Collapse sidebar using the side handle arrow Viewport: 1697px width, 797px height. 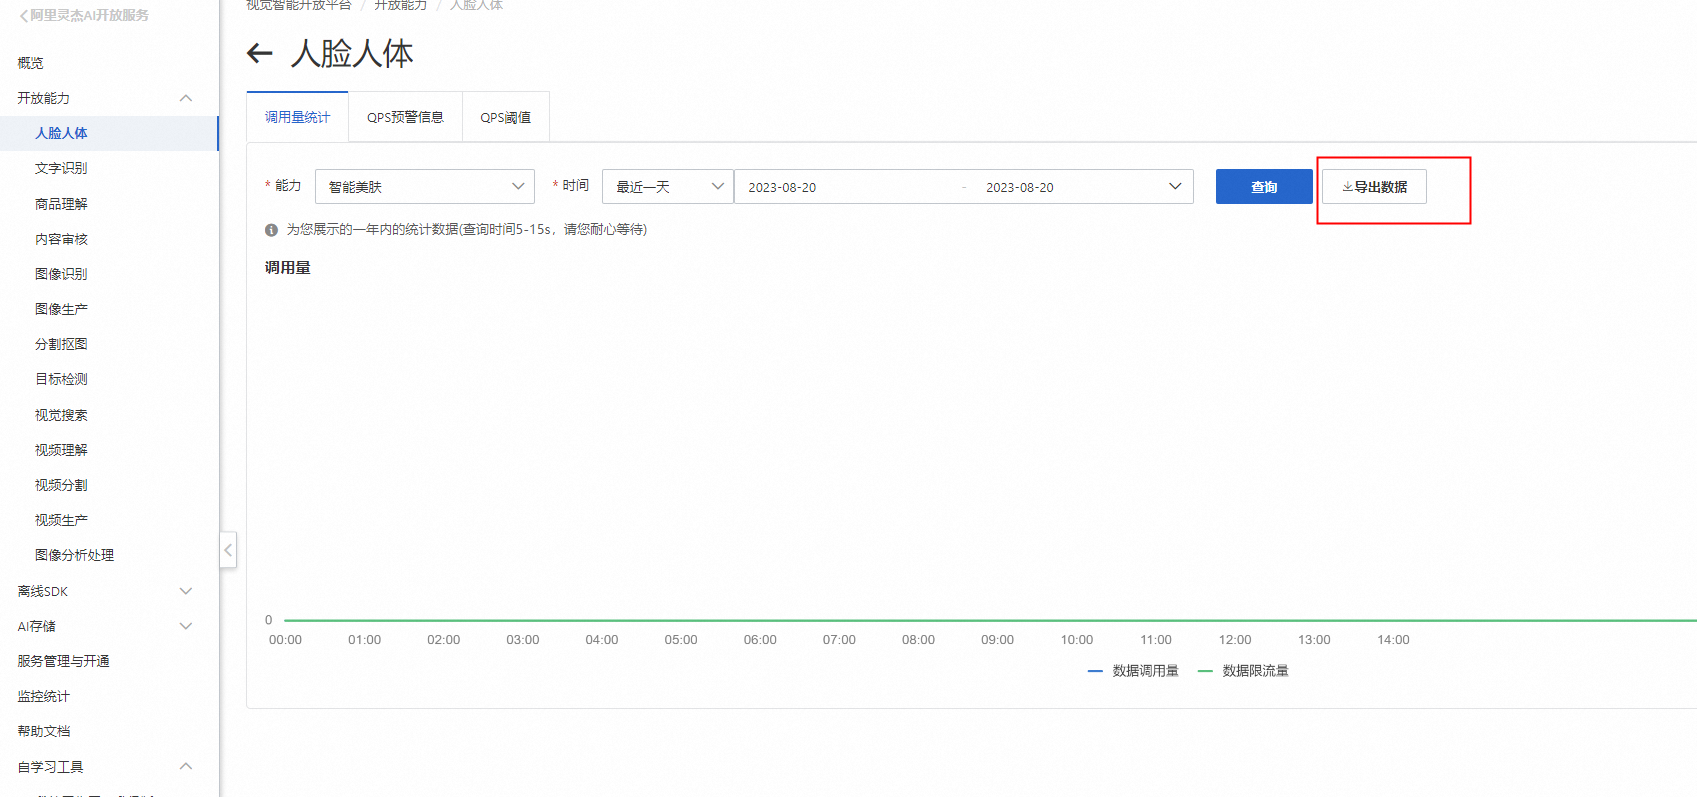coord(228,550)
